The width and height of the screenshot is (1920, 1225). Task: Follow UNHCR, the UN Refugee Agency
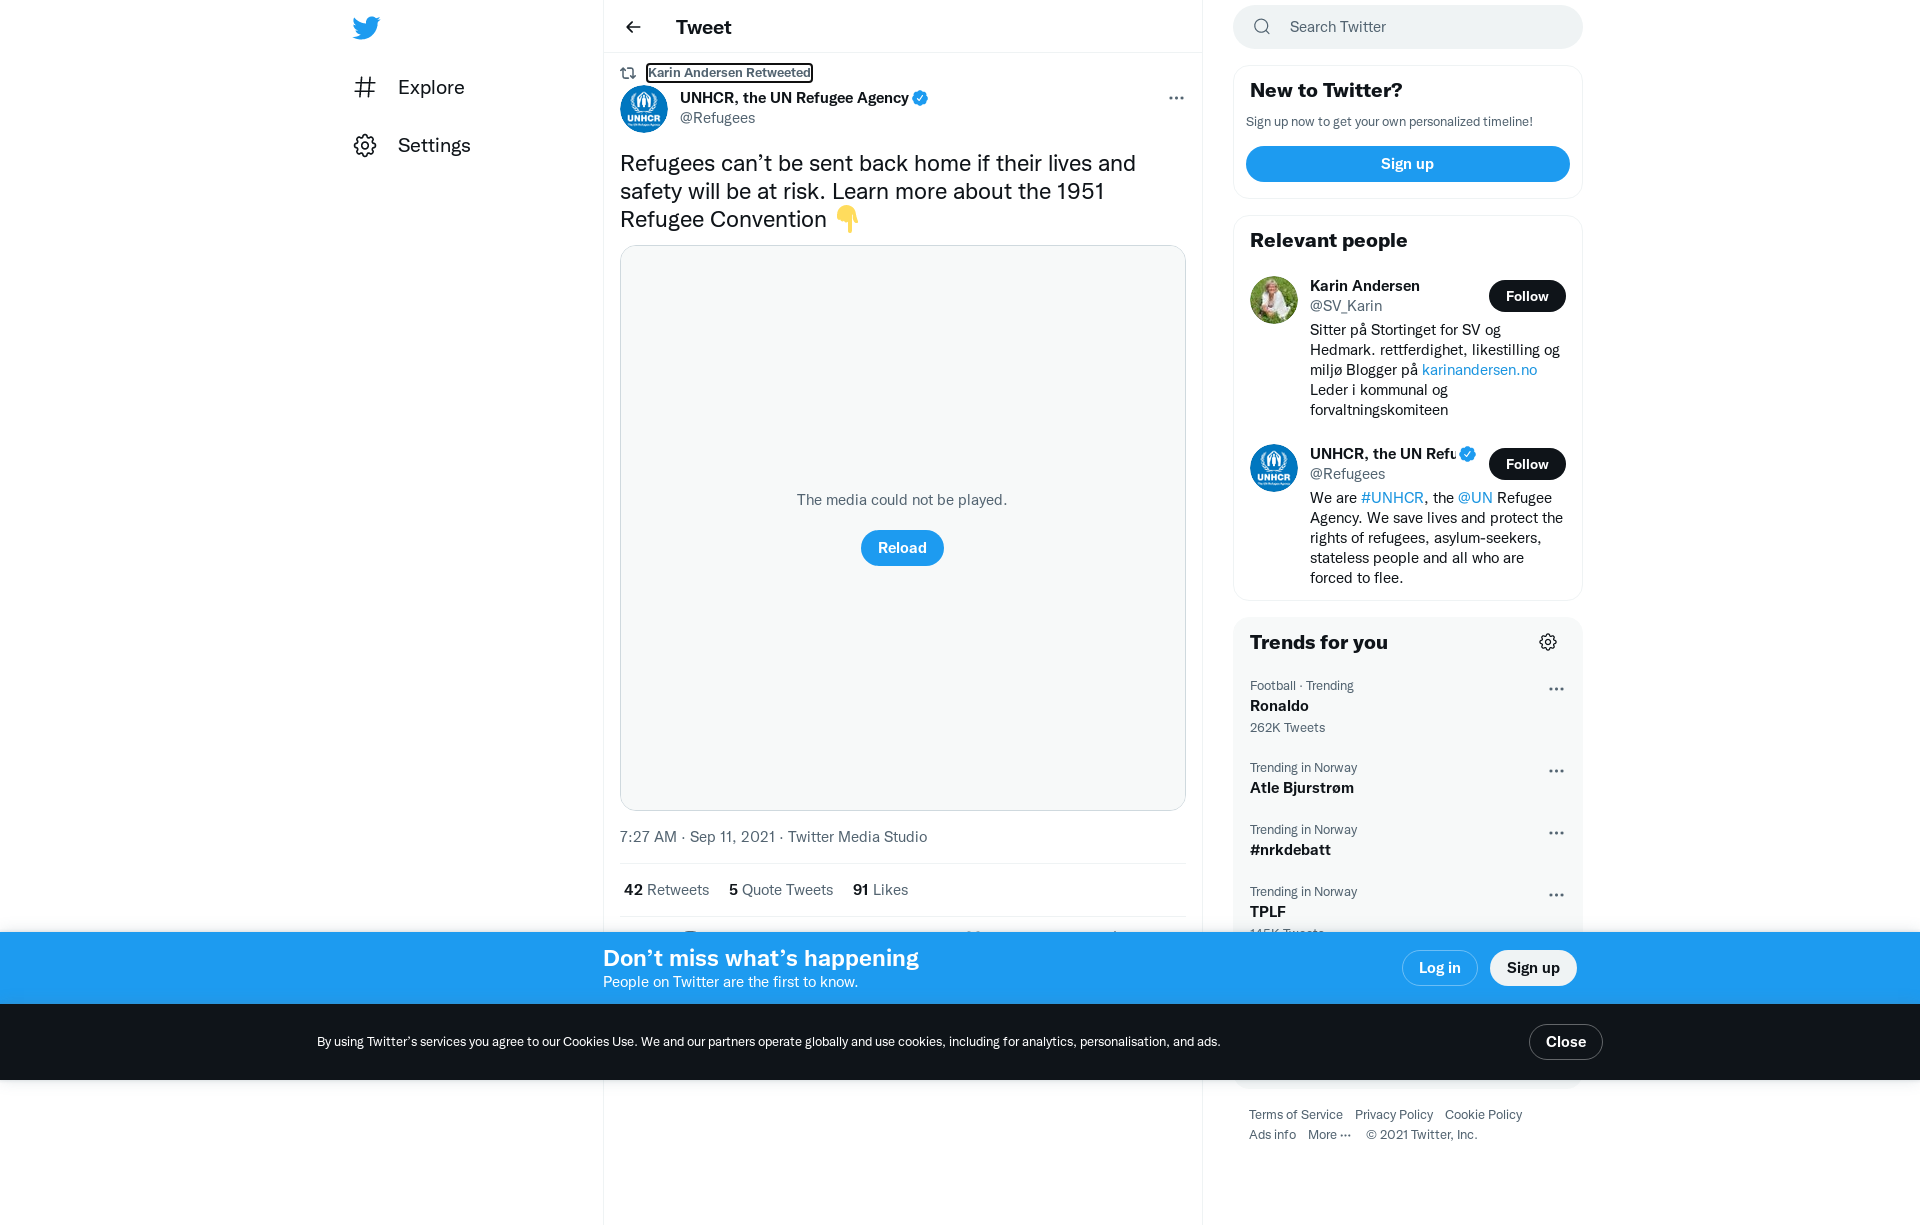(x=1527, y=464)
